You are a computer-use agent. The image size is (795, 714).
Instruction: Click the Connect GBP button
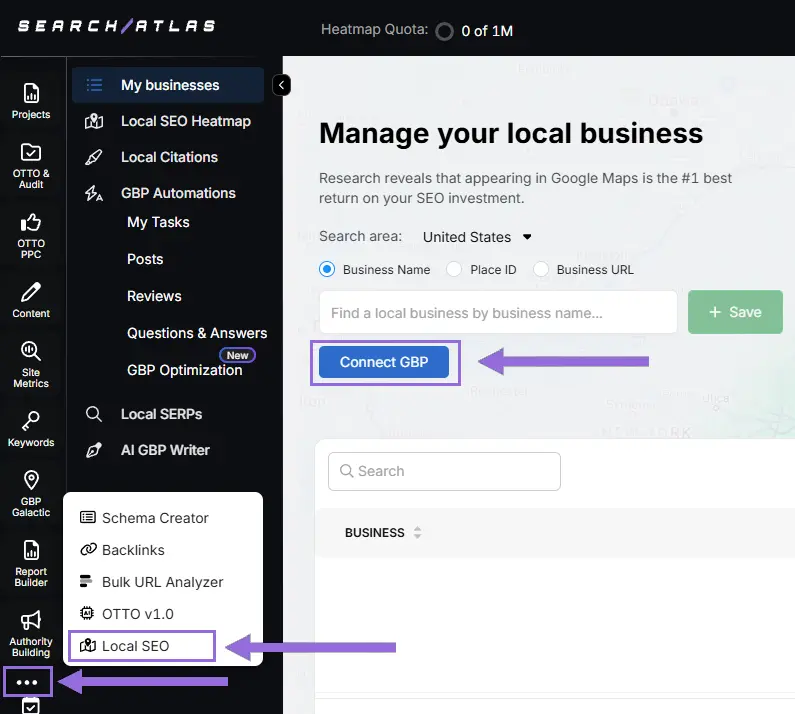(384, 362)
